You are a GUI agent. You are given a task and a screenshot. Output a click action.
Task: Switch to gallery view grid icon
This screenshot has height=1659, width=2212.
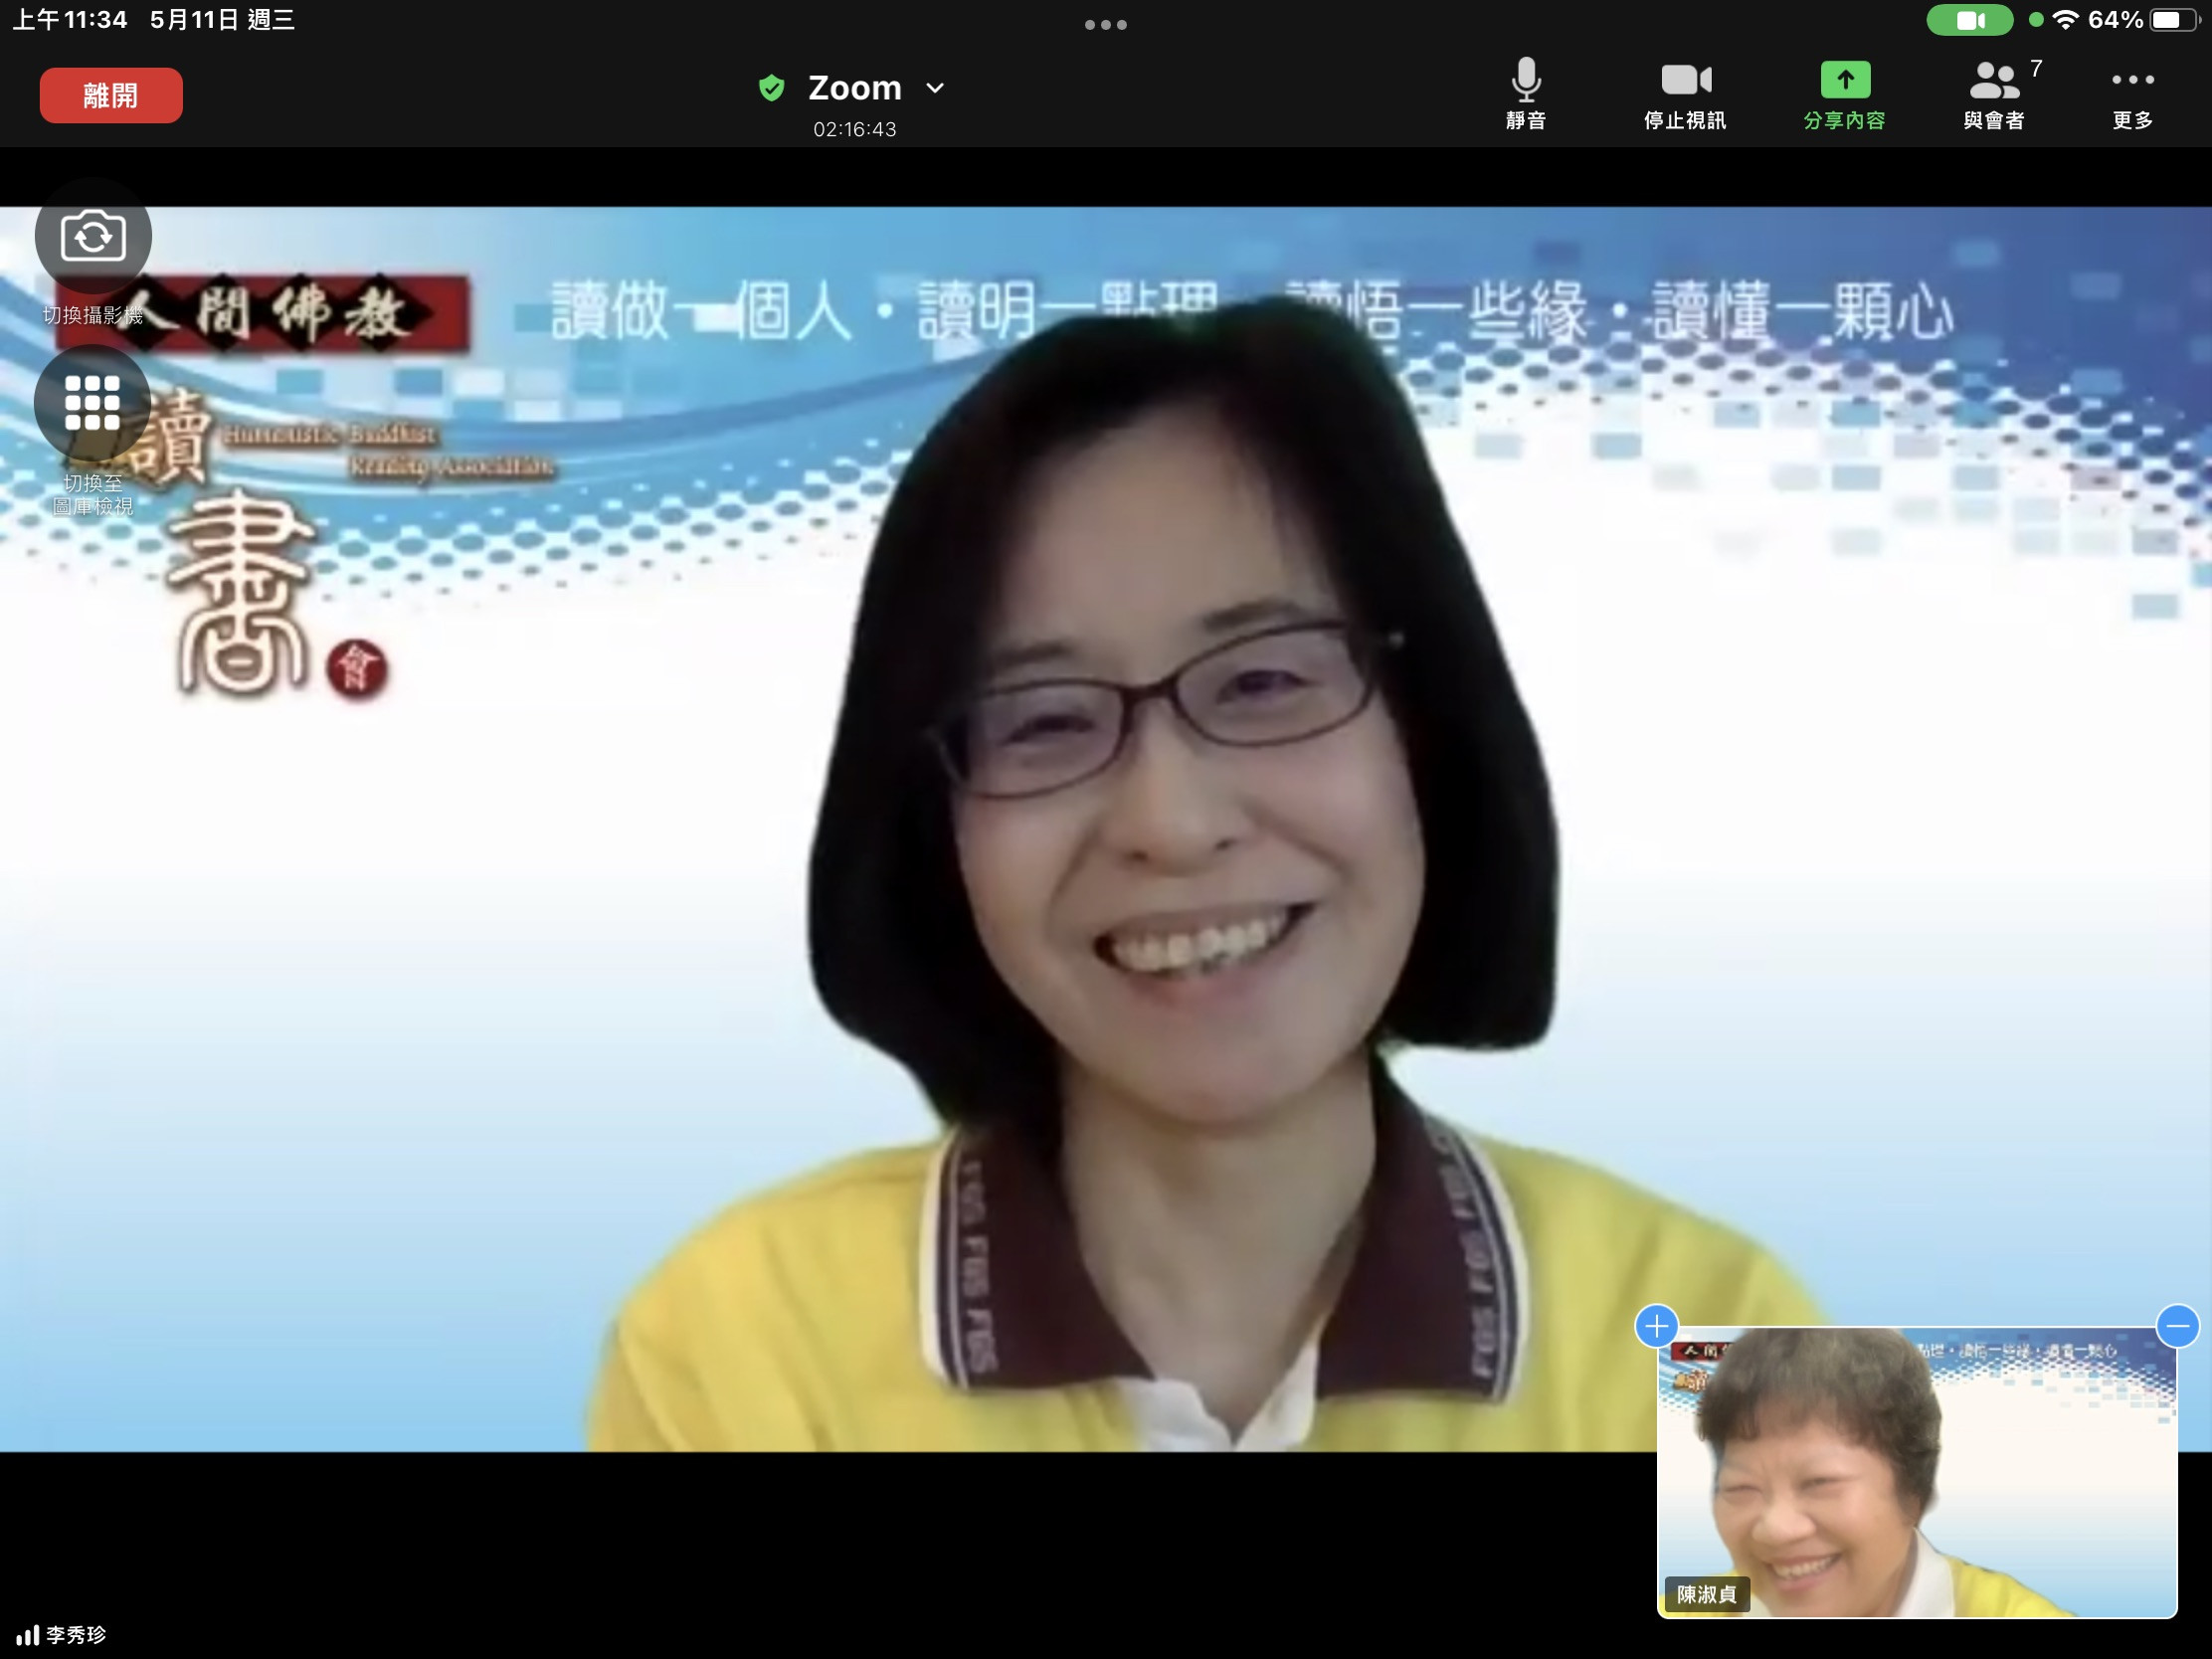pos(93,402)
